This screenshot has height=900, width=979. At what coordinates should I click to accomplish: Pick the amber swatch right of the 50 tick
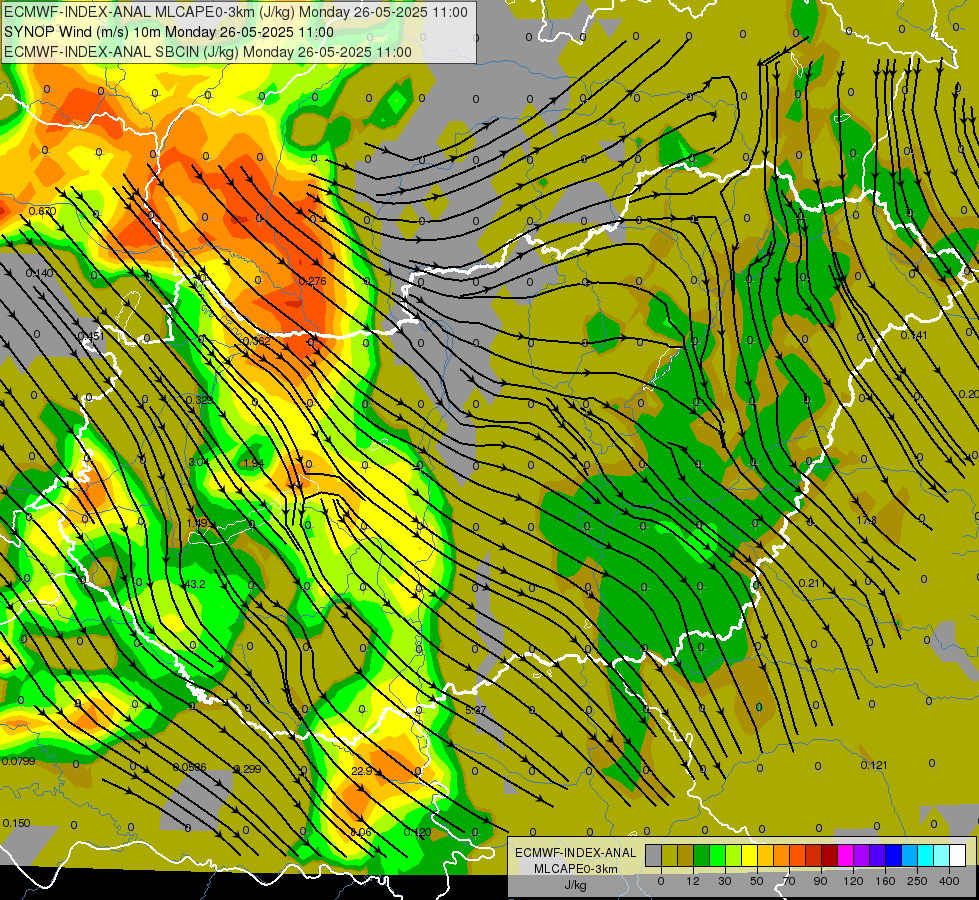coord(766,855)
